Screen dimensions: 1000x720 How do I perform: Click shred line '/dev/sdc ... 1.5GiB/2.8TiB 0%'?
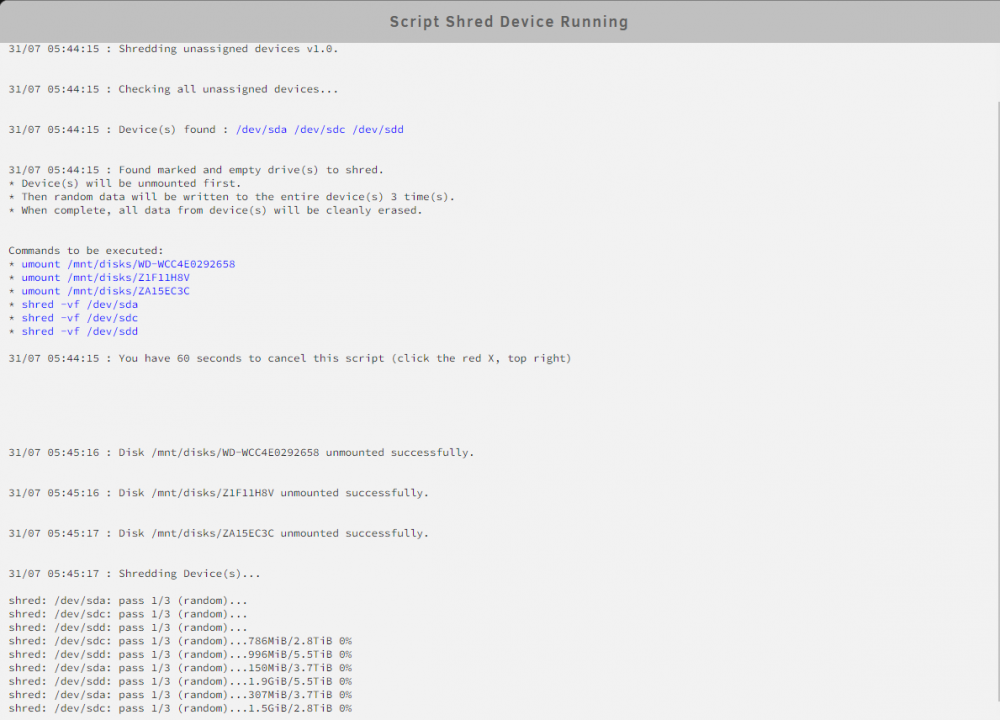[x=180, y=708]
